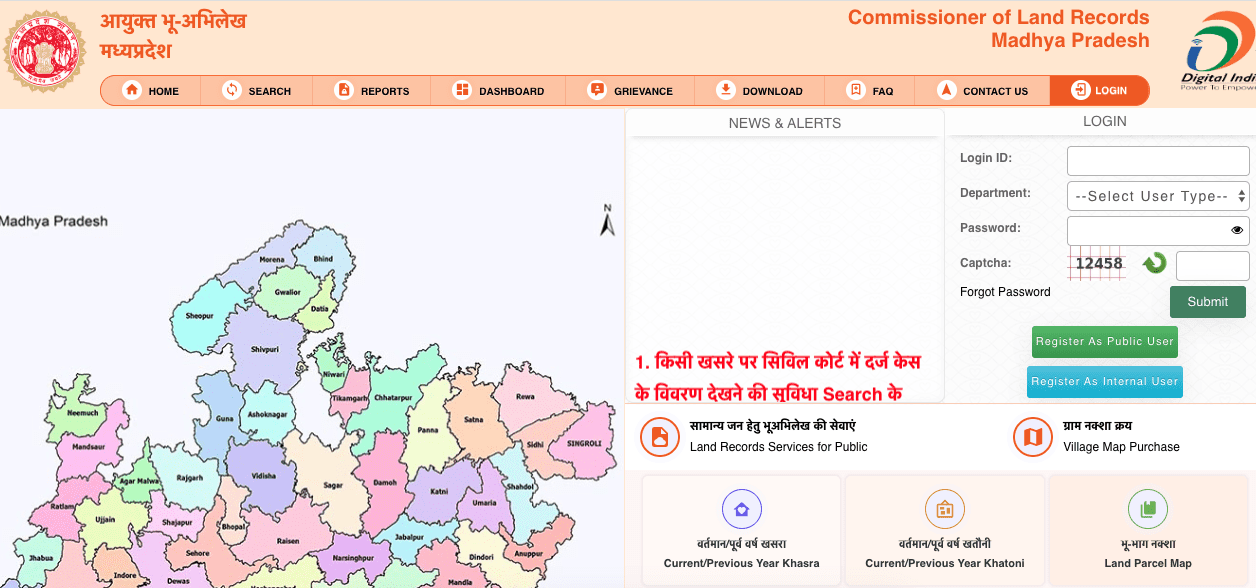Click the Login ID input field
1256x588 pixels.
tap(1157, 160)
